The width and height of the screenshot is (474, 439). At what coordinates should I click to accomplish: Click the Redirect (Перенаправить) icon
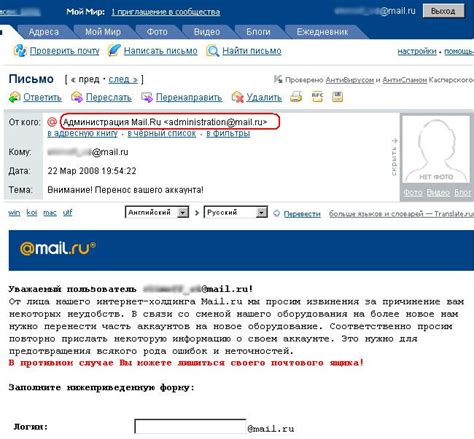tap(147, 97)
